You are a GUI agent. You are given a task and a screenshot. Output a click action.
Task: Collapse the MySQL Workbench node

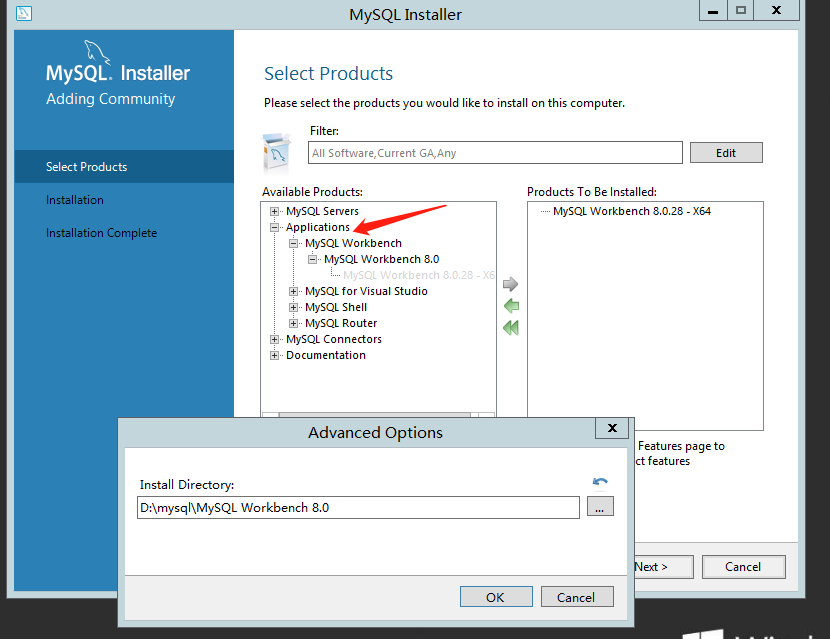click(293, 244)
